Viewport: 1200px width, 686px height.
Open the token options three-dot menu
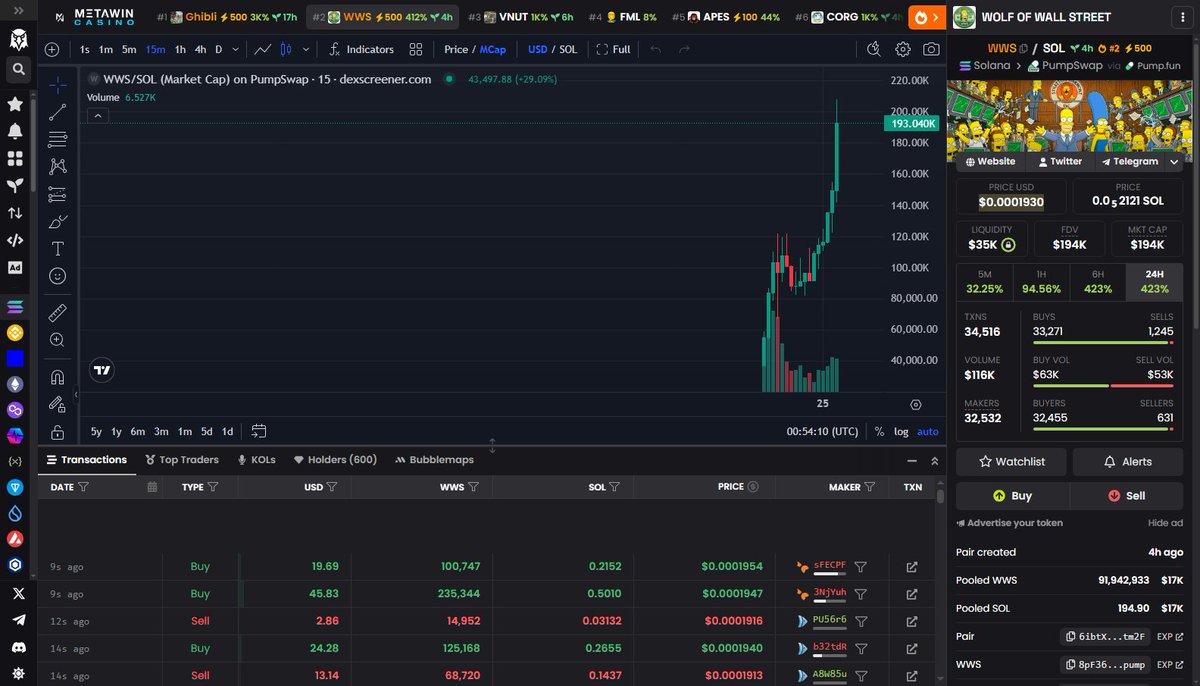(x=1184, y=17)
